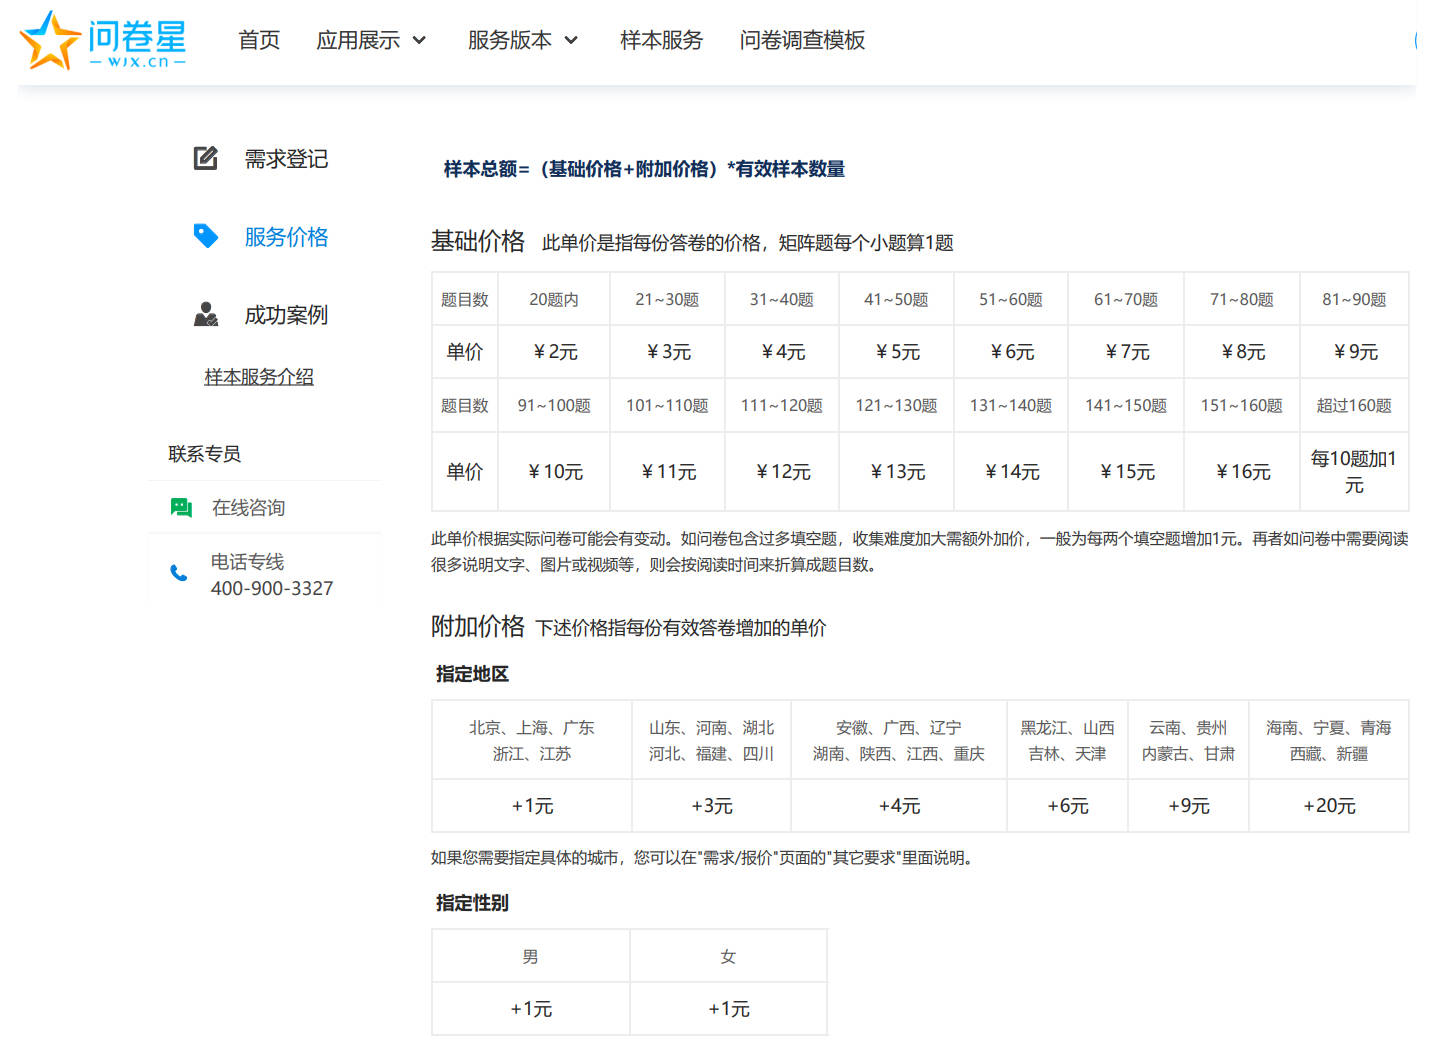
Task: Expand the 应用展示 dropdown chevron
Action: pyautogui.click(x=419, y=40)
